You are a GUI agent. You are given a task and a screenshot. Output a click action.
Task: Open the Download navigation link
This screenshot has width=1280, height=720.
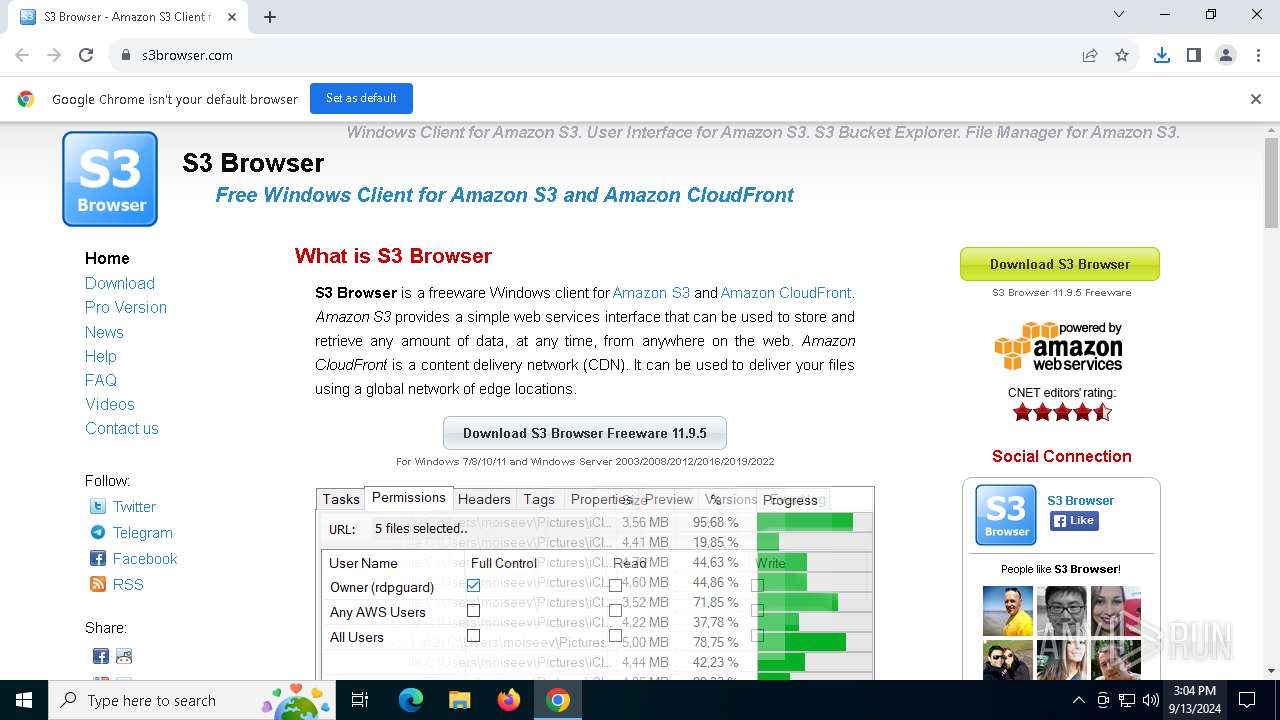[120, 283]
